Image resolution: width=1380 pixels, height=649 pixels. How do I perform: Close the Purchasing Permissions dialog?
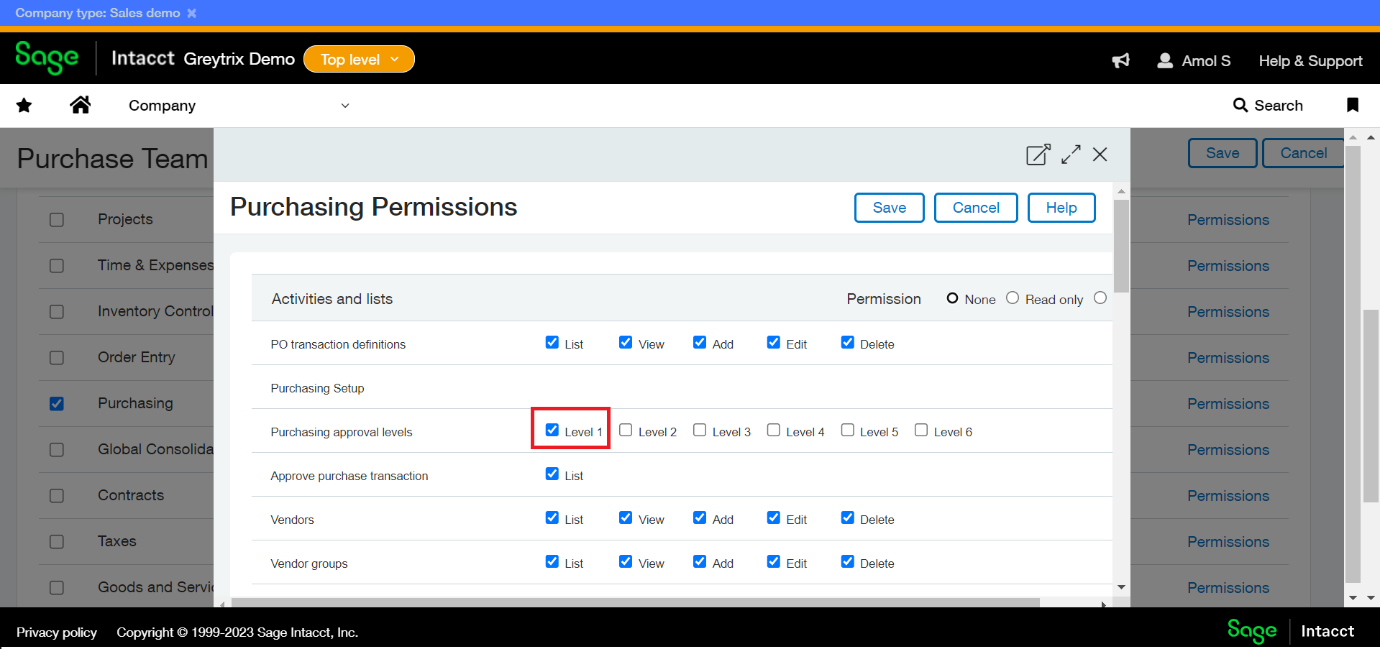(x=1100, y=154)
